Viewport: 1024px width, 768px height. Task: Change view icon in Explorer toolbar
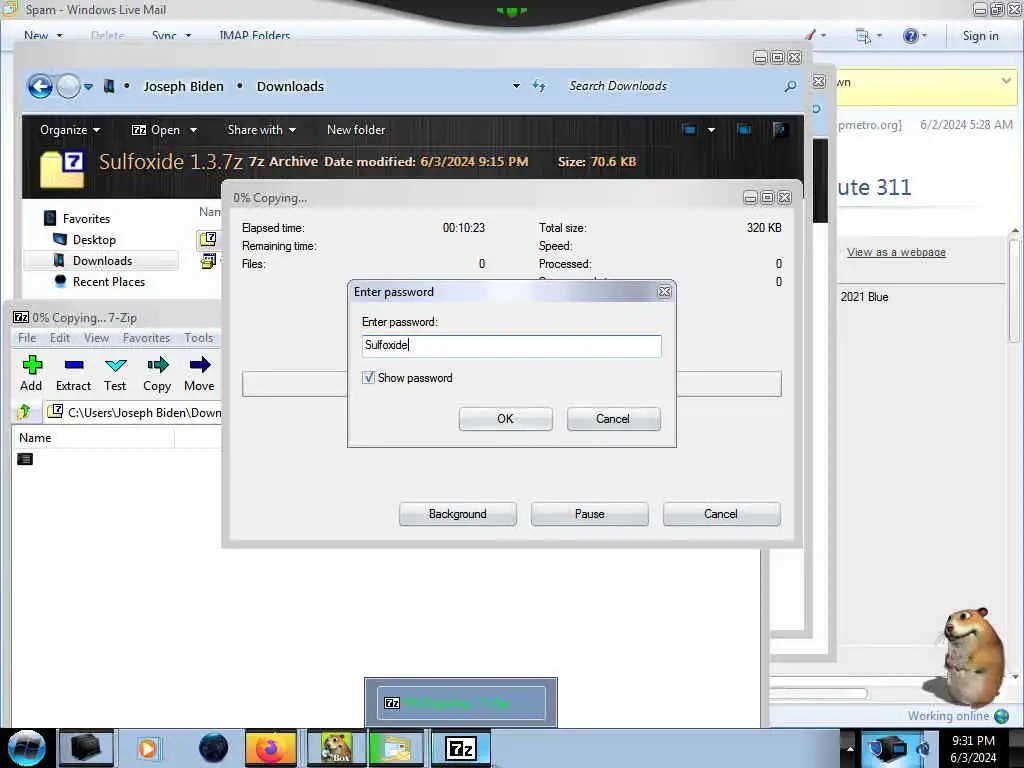click(690, 129)
